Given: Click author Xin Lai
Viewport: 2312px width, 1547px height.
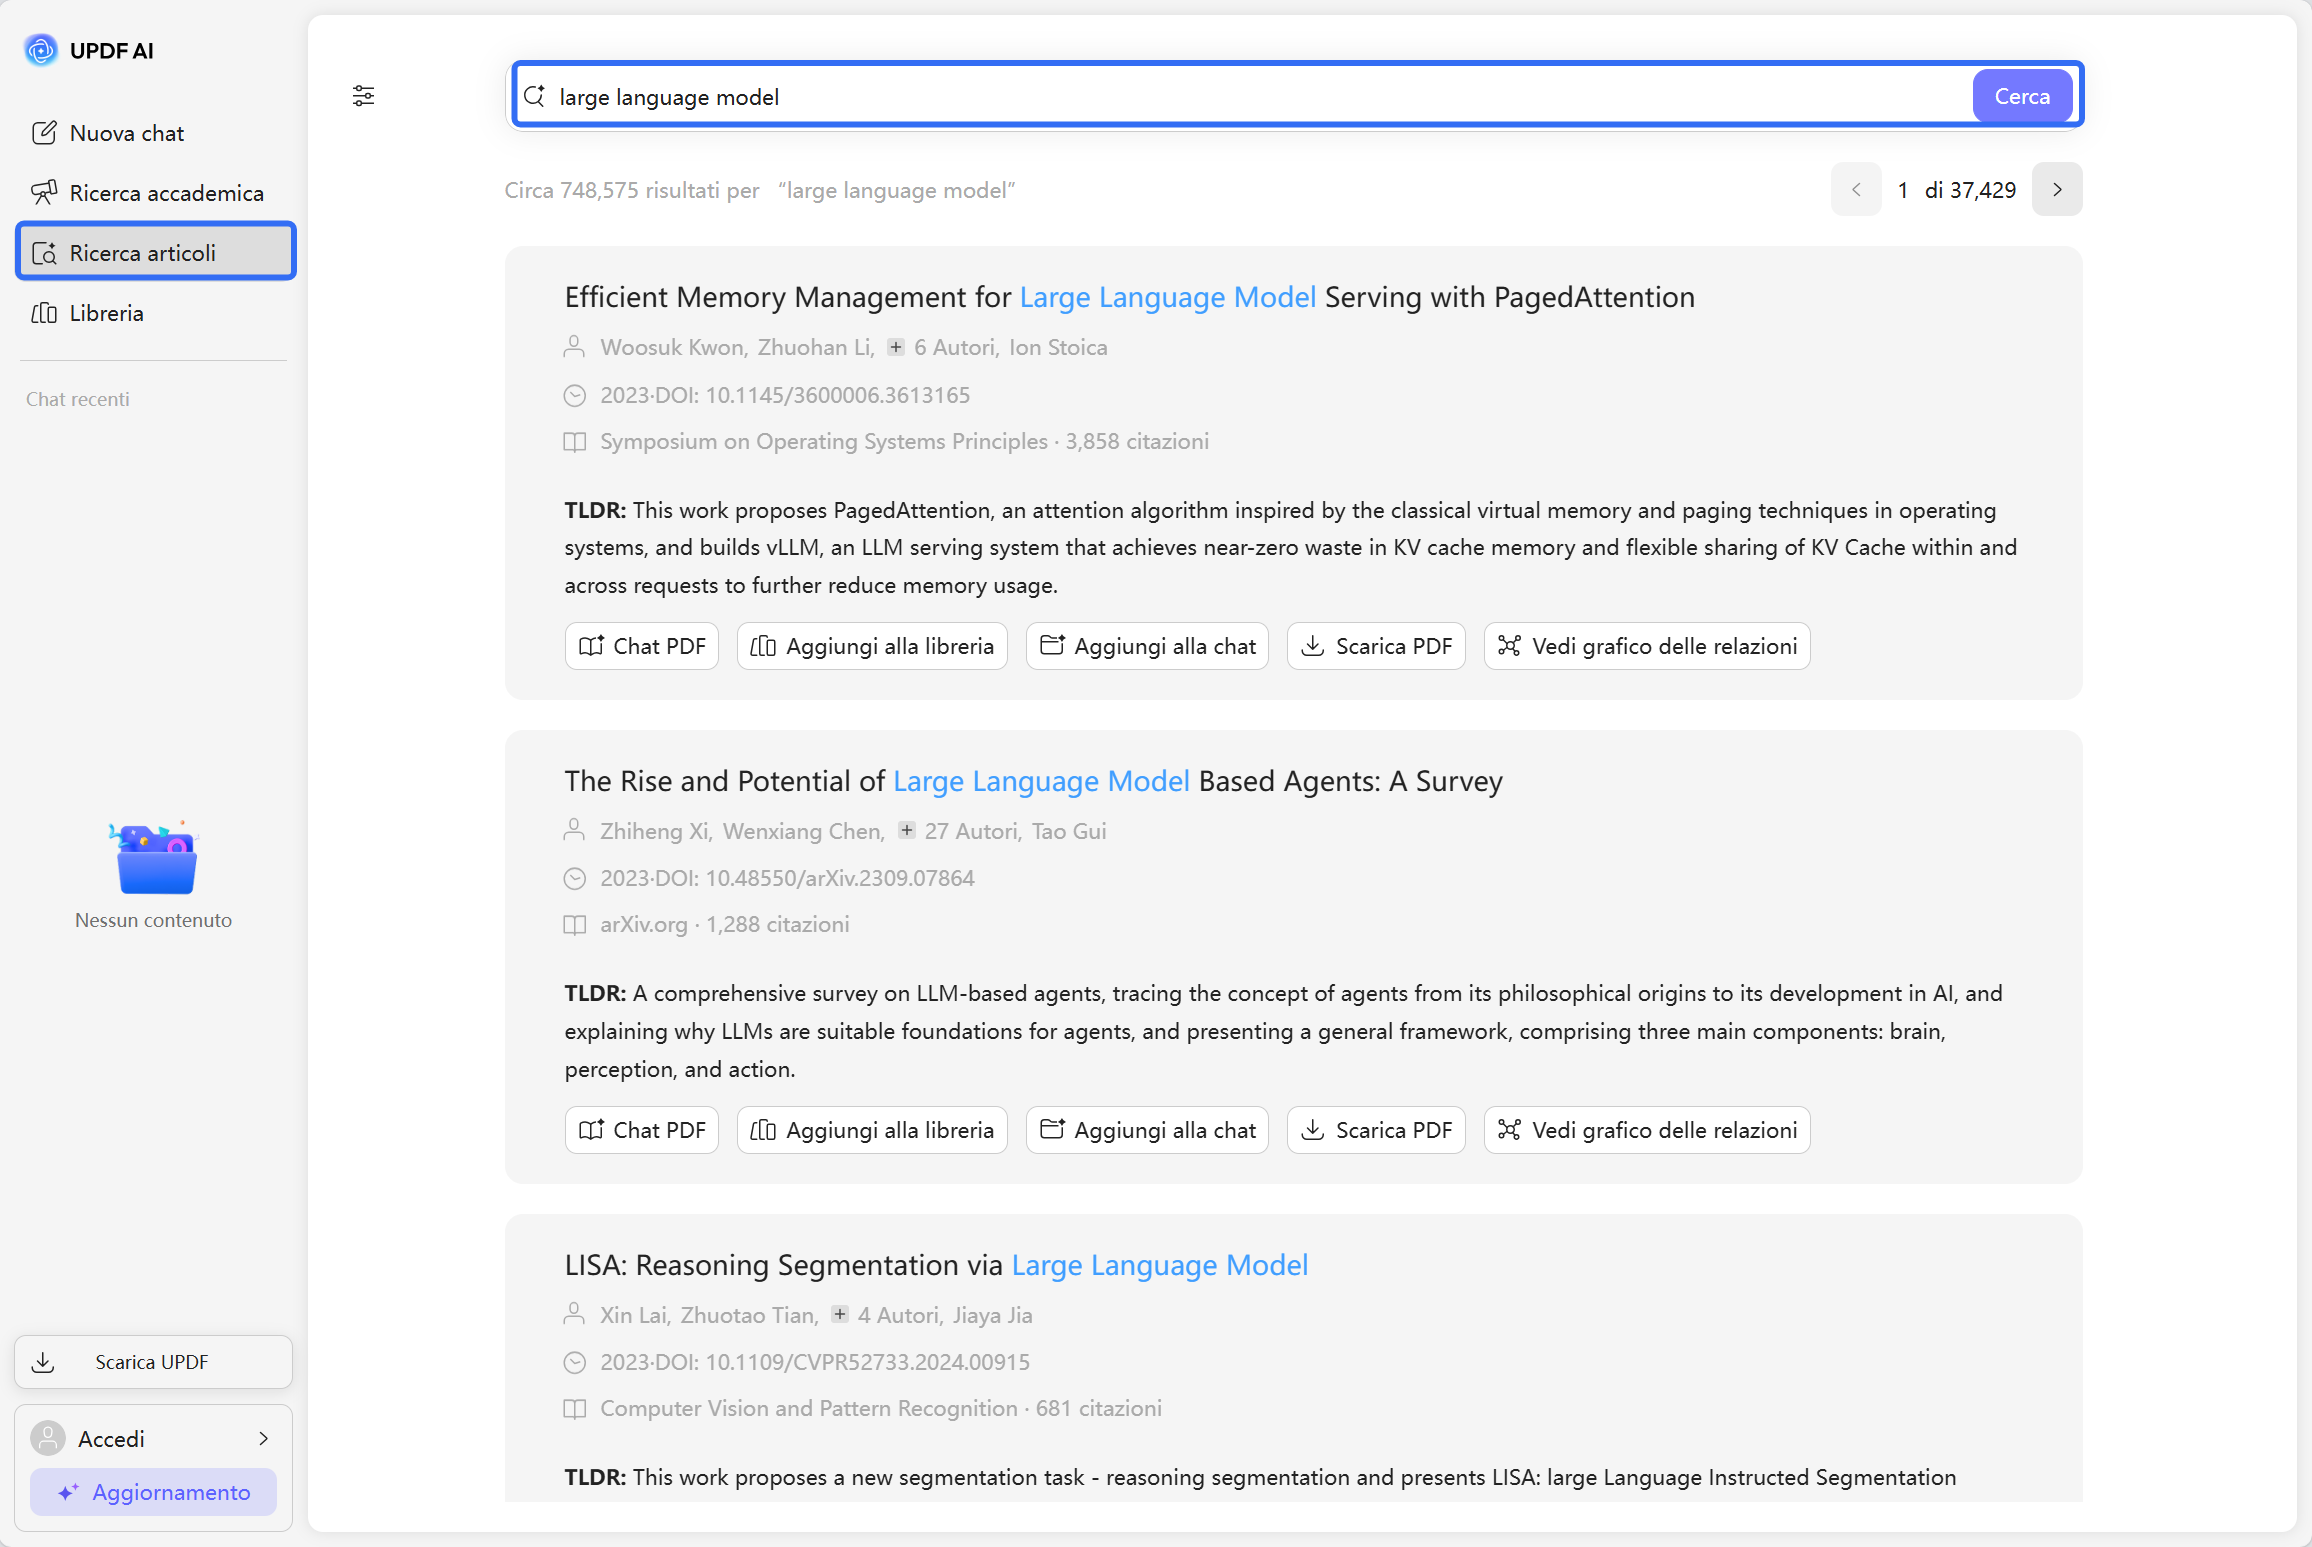Looking at the screenshot, I should 634,1315.
